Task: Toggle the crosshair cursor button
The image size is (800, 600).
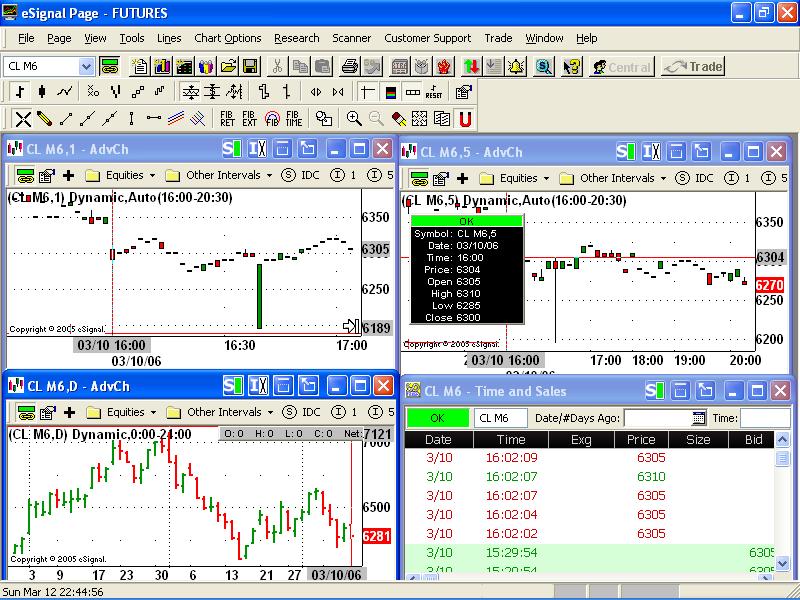Action: point(367,92)
